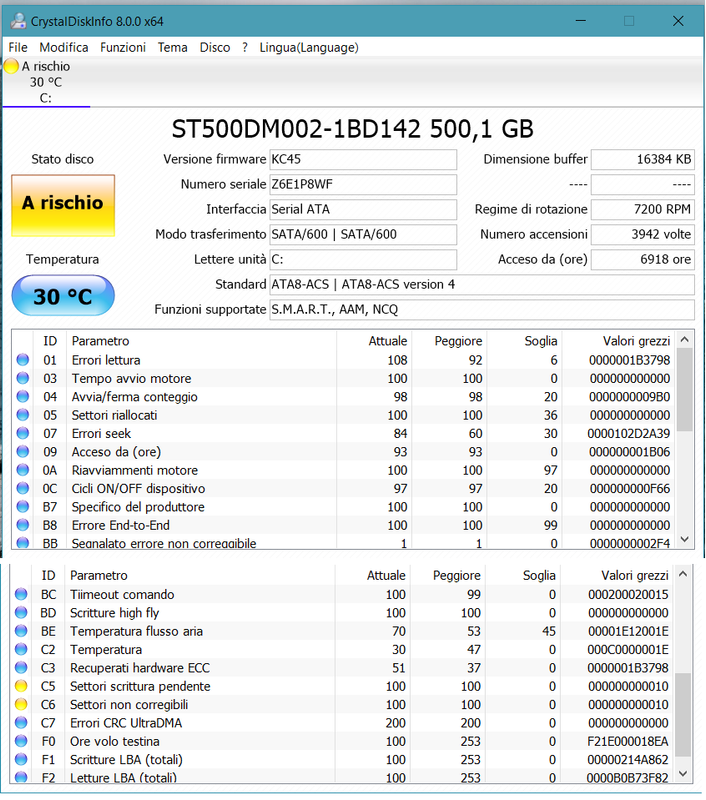Click the blue status dot for Errore End-to-End
The image size is (706, 800).
[22, 525]
